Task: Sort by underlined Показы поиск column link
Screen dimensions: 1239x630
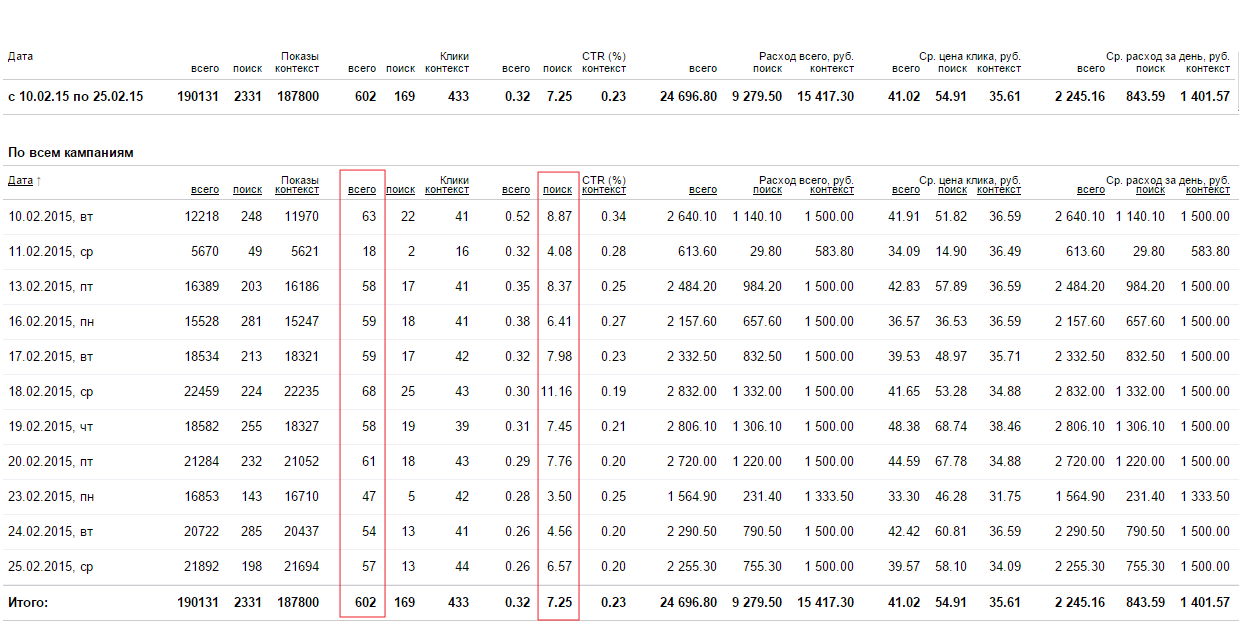Action: pos(248,190)
